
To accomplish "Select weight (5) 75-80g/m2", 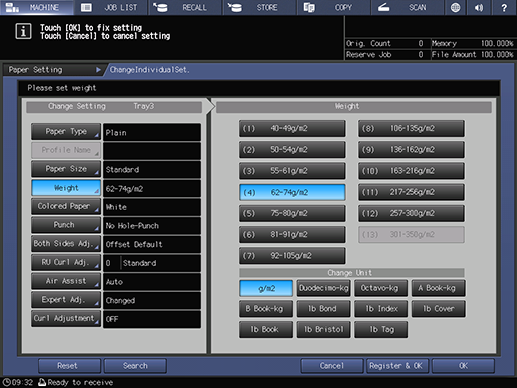I will pos(292,213).
